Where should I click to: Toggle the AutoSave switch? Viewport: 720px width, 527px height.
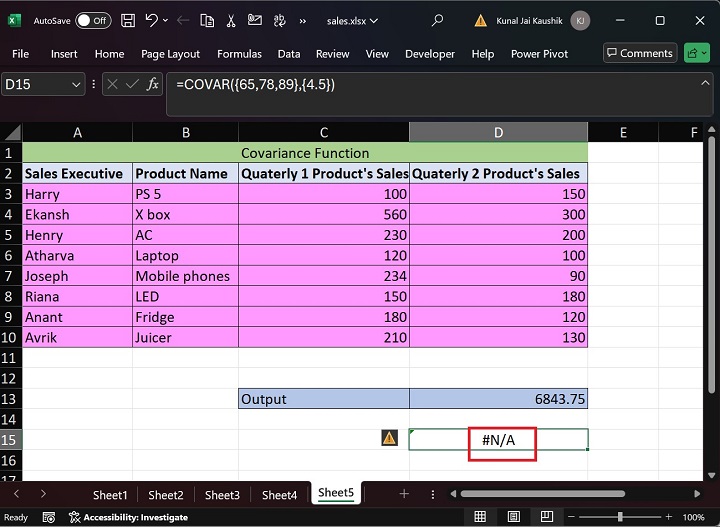(93, 20)
